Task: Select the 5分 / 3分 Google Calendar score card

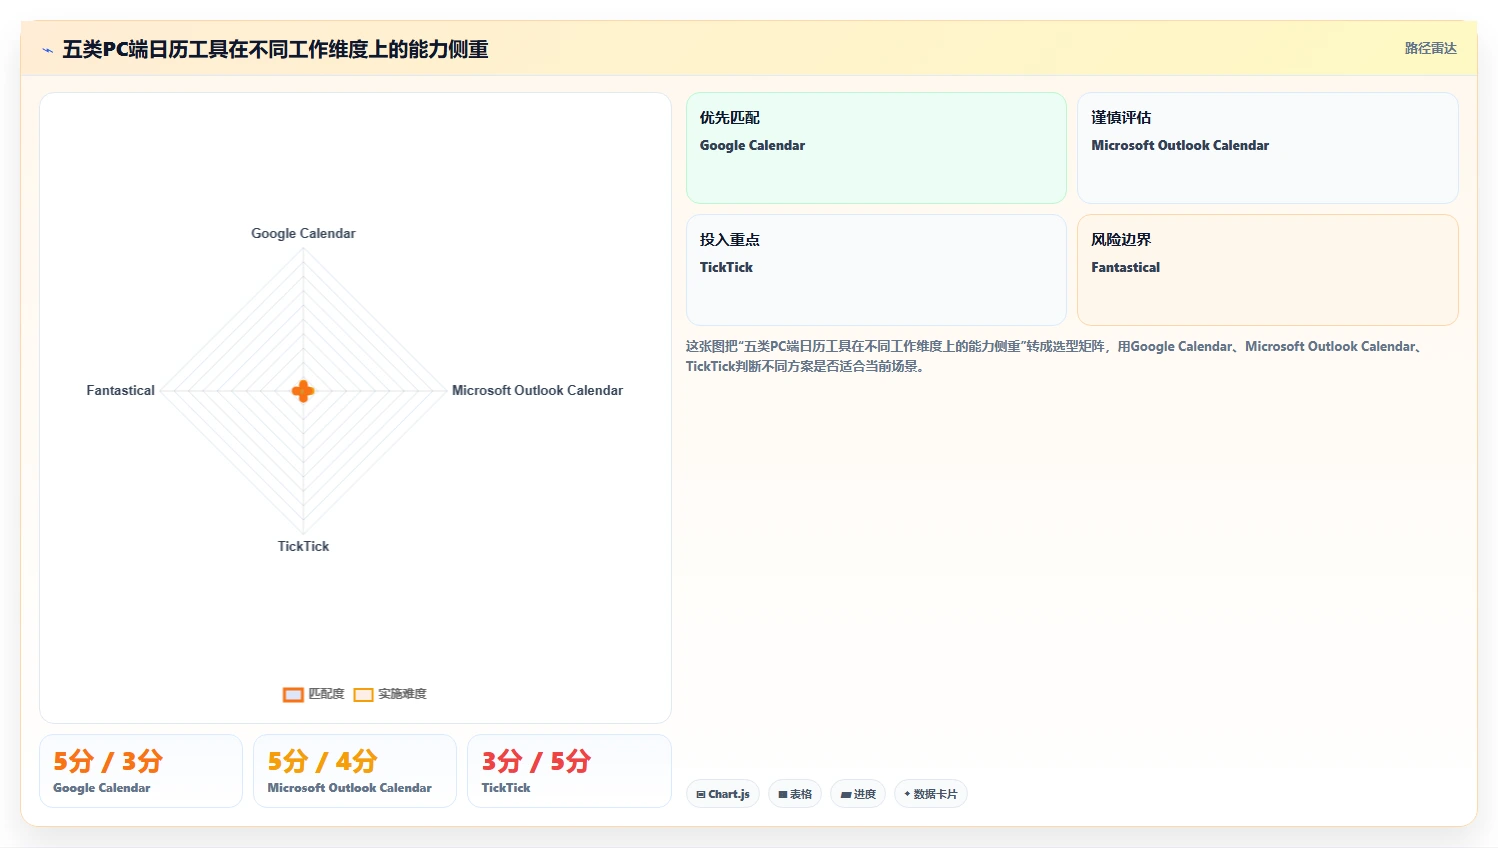Action: [141, 771]
